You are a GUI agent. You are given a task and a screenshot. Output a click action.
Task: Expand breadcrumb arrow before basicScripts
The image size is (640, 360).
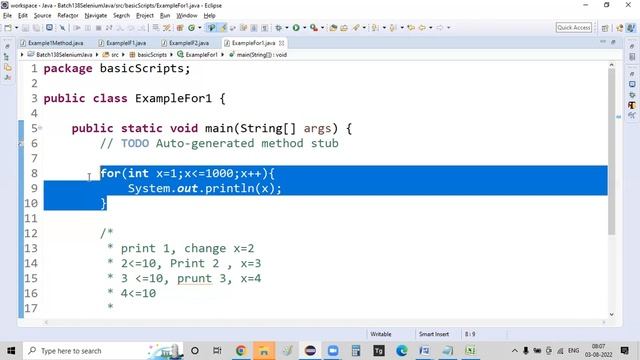pos(124,55)
